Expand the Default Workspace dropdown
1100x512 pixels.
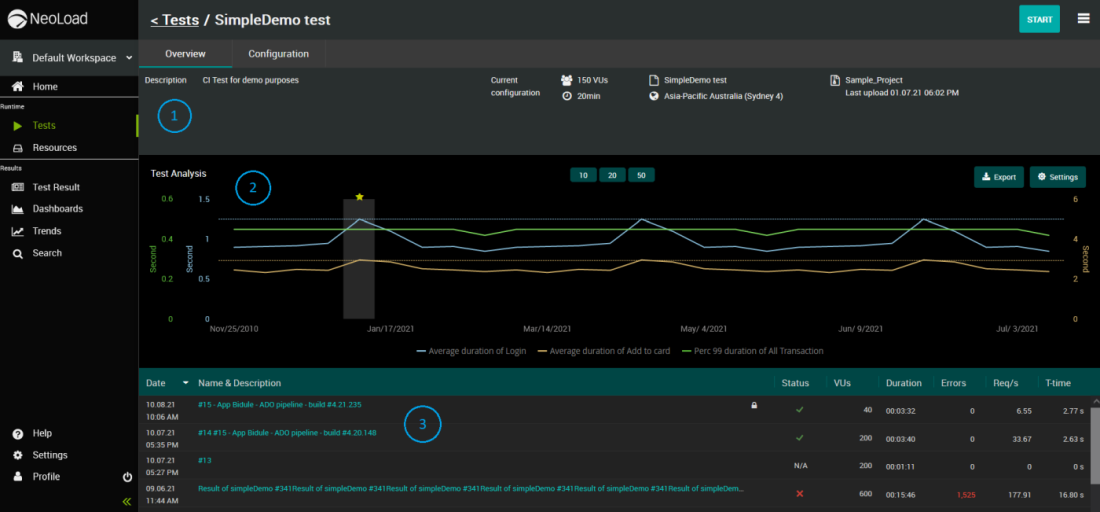[x=127, y=58]
